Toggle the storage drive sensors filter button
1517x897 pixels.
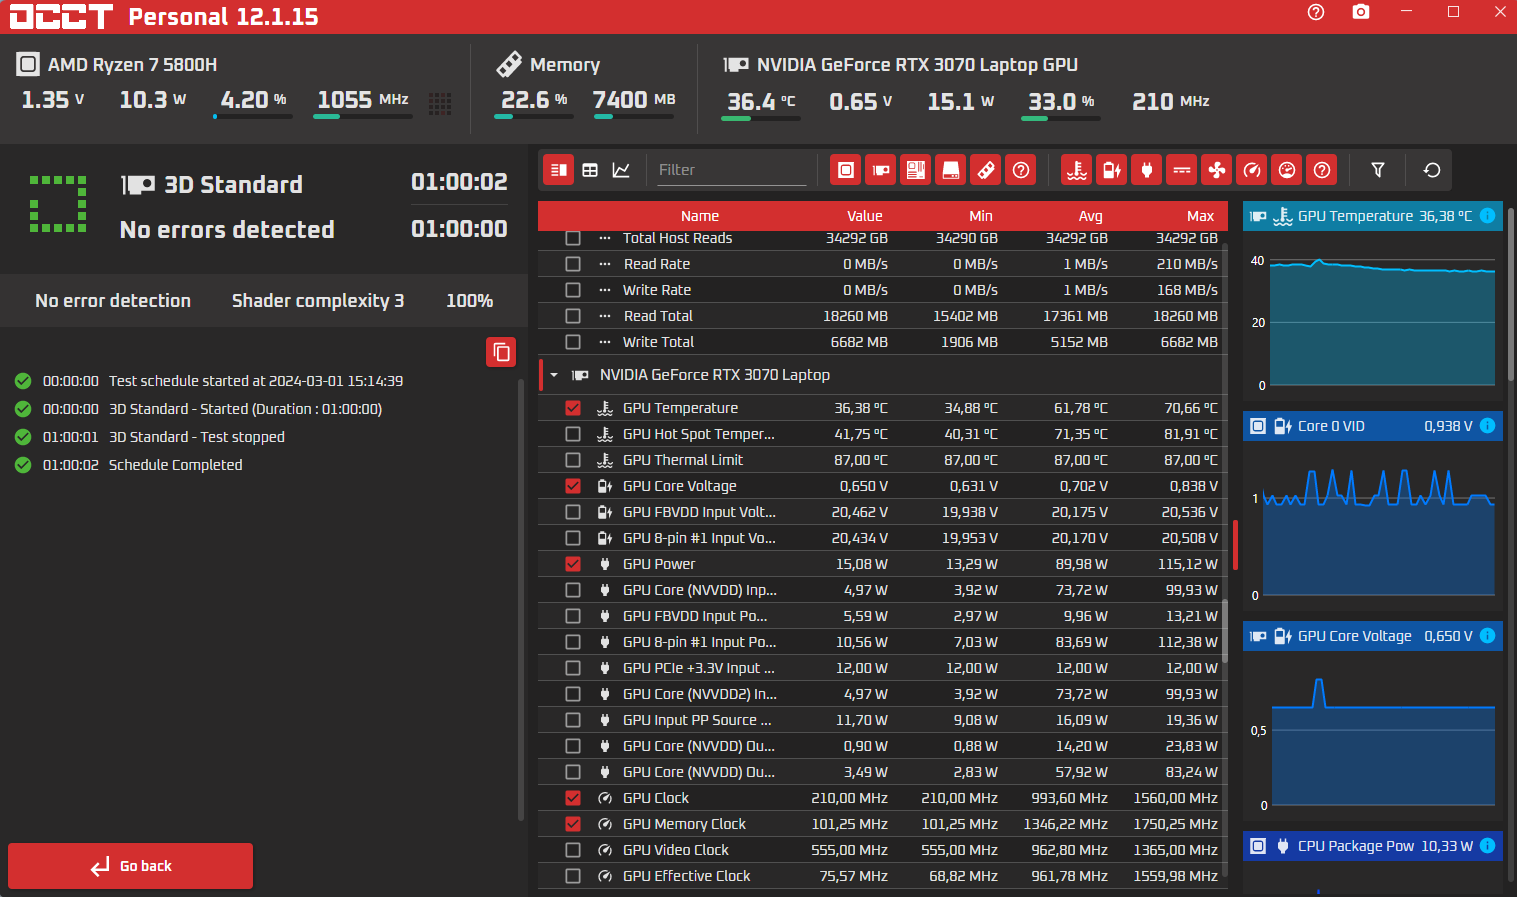(951, 170)
